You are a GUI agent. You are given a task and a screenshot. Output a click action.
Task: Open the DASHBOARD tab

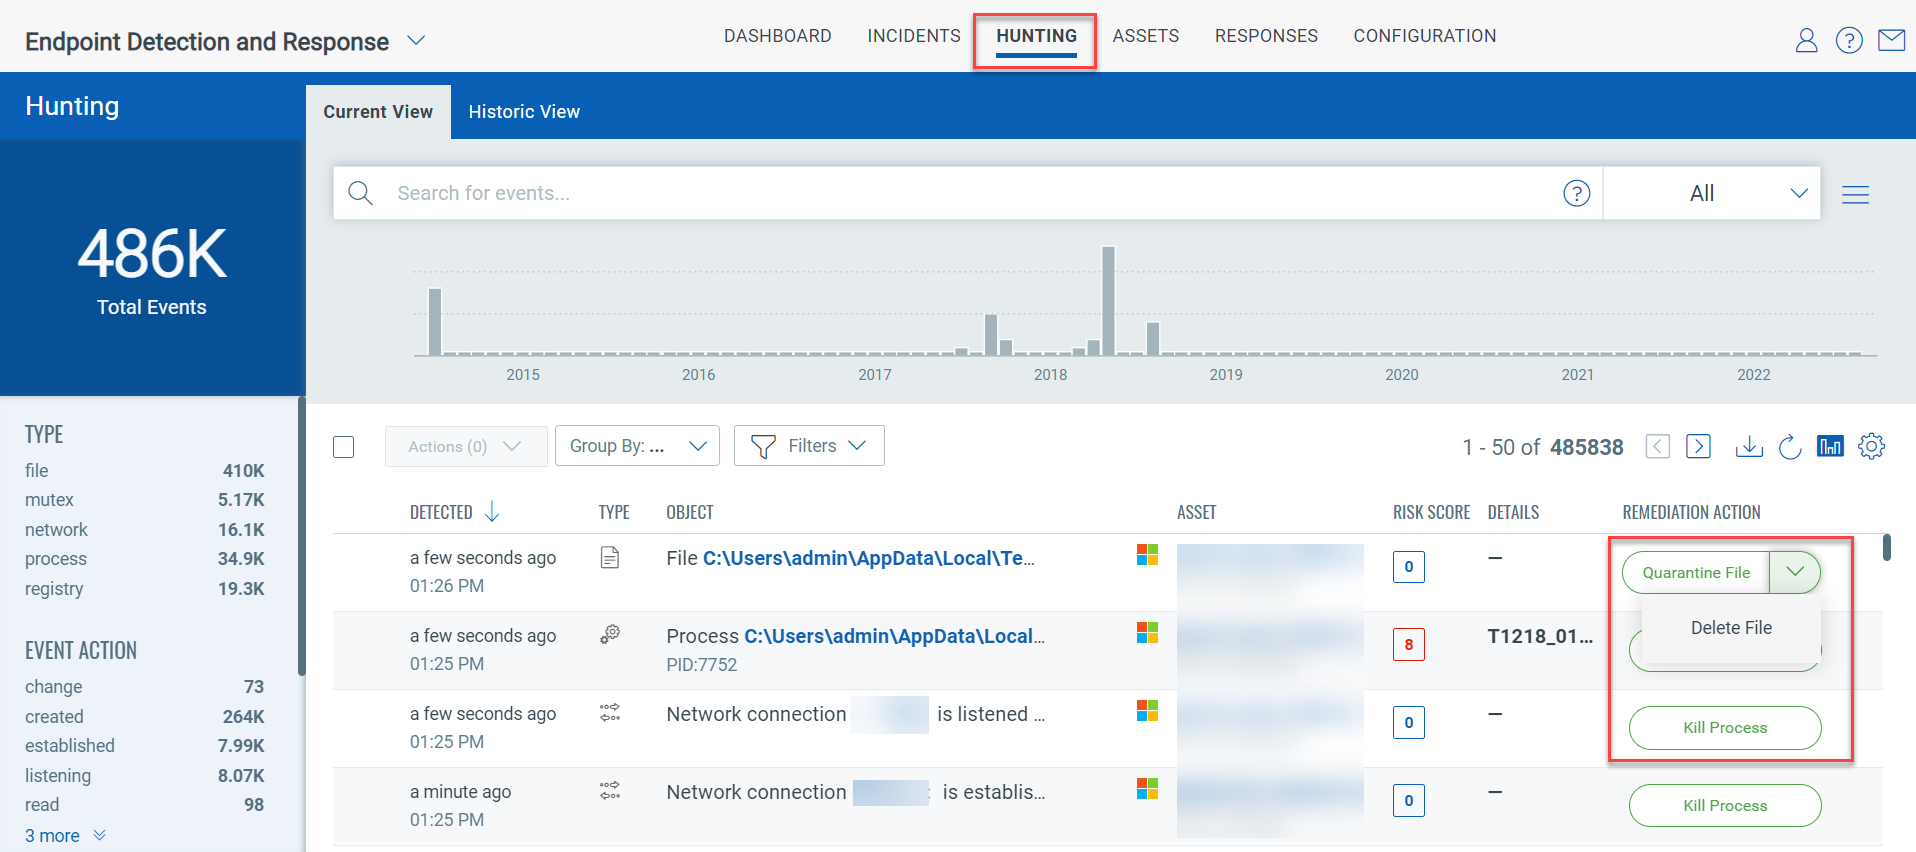tap(778, 36)
